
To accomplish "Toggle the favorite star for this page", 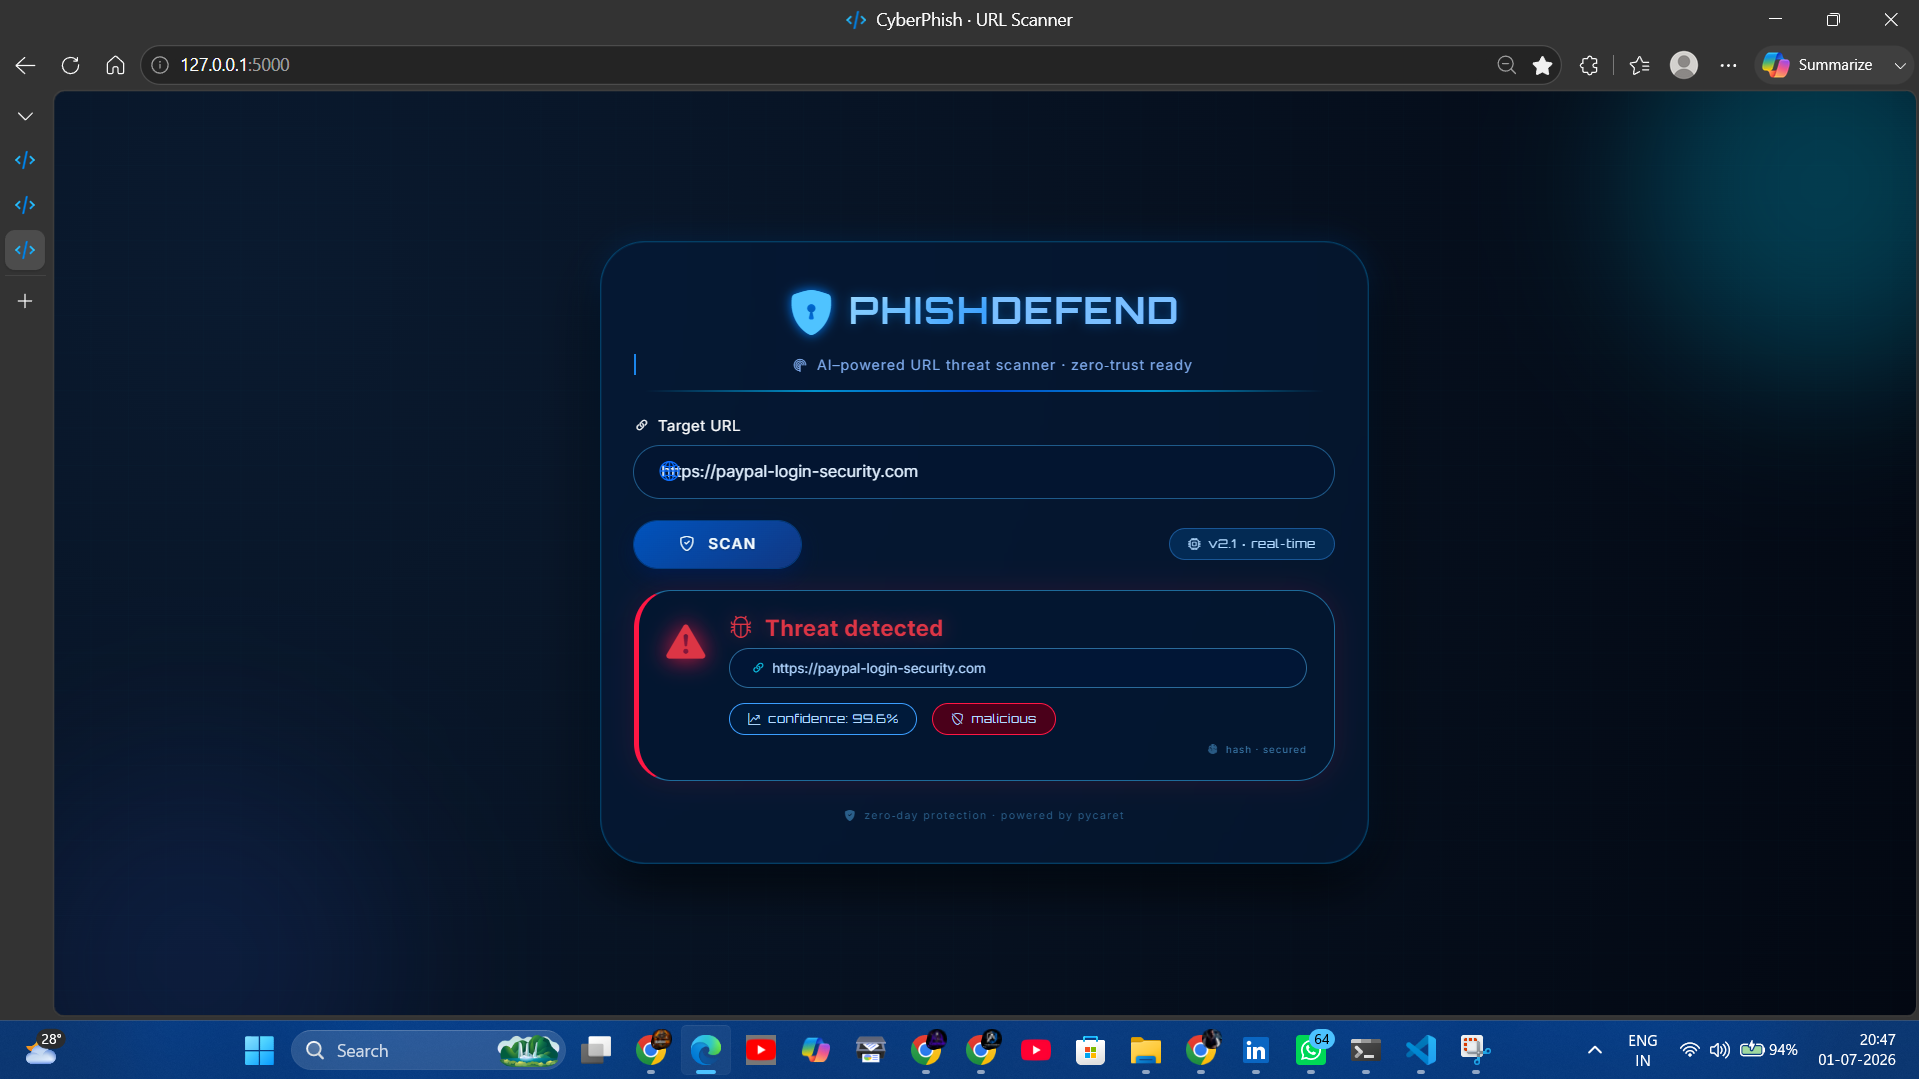I will 1542,65.
